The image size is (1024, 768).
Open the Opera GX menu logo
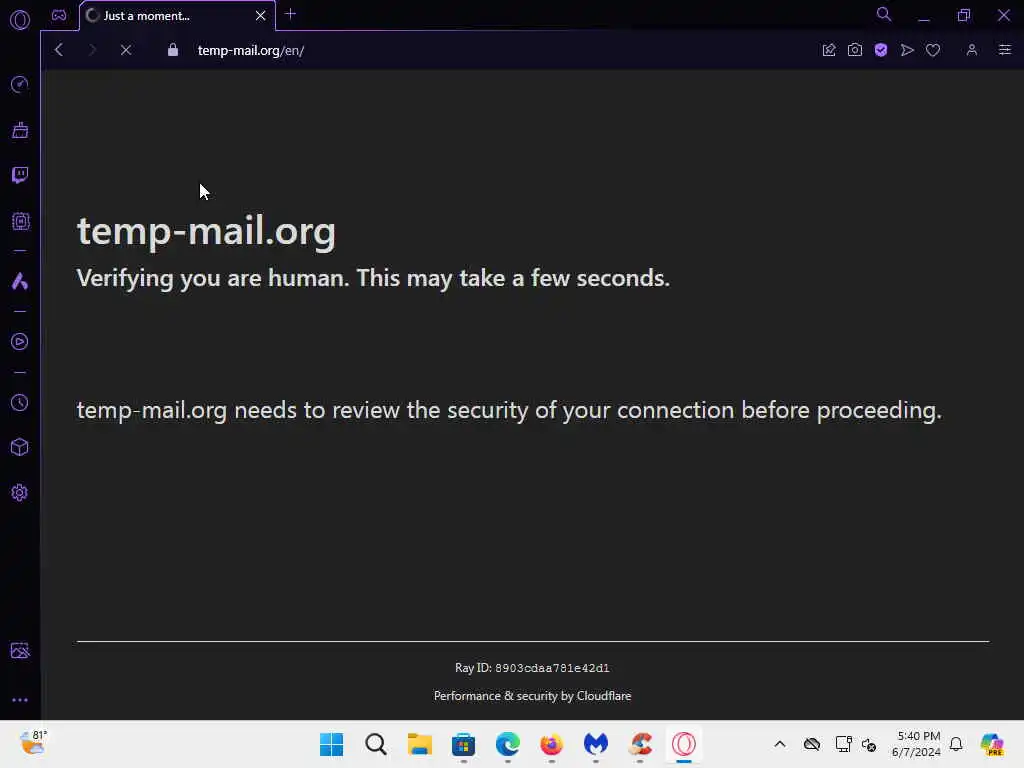point(20,20)
